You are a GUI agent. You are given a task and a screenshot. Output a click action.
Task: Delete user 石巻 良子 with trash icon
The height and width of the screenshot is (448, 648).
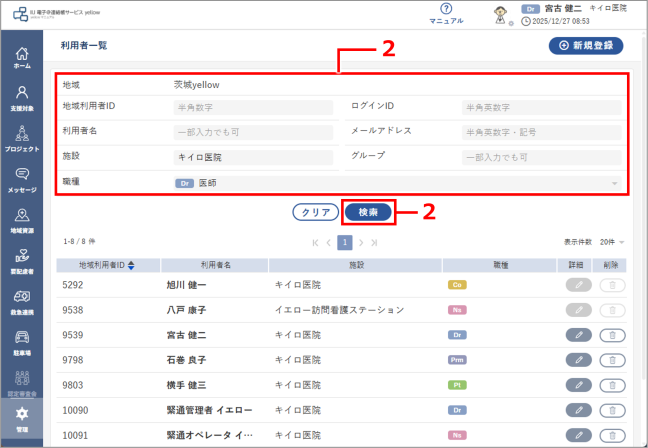point(611,360)
